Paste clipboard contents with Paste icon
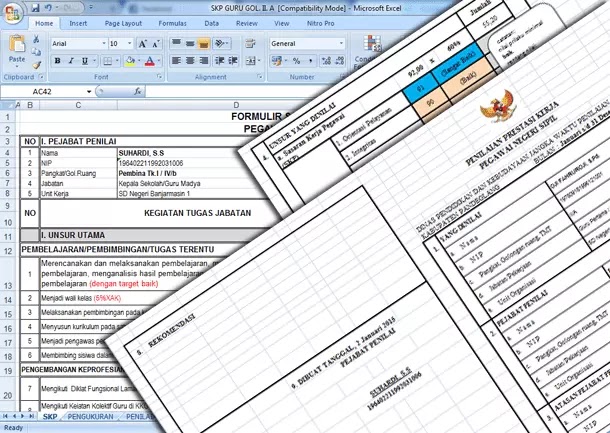The height and width of the screenshot is (433, 610). pyautogui.click(x=17, y=44)
